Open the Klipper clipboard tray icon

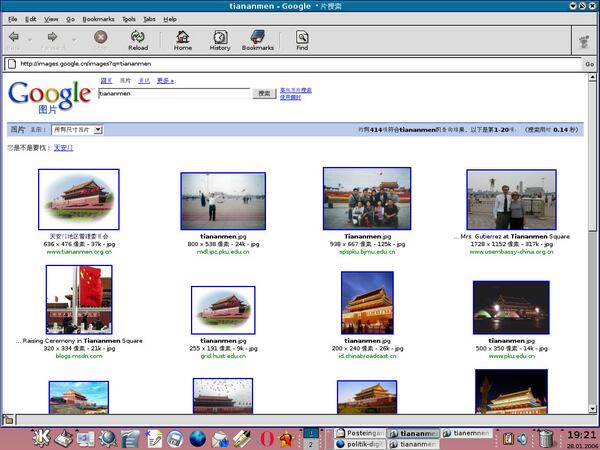[508, 439]
